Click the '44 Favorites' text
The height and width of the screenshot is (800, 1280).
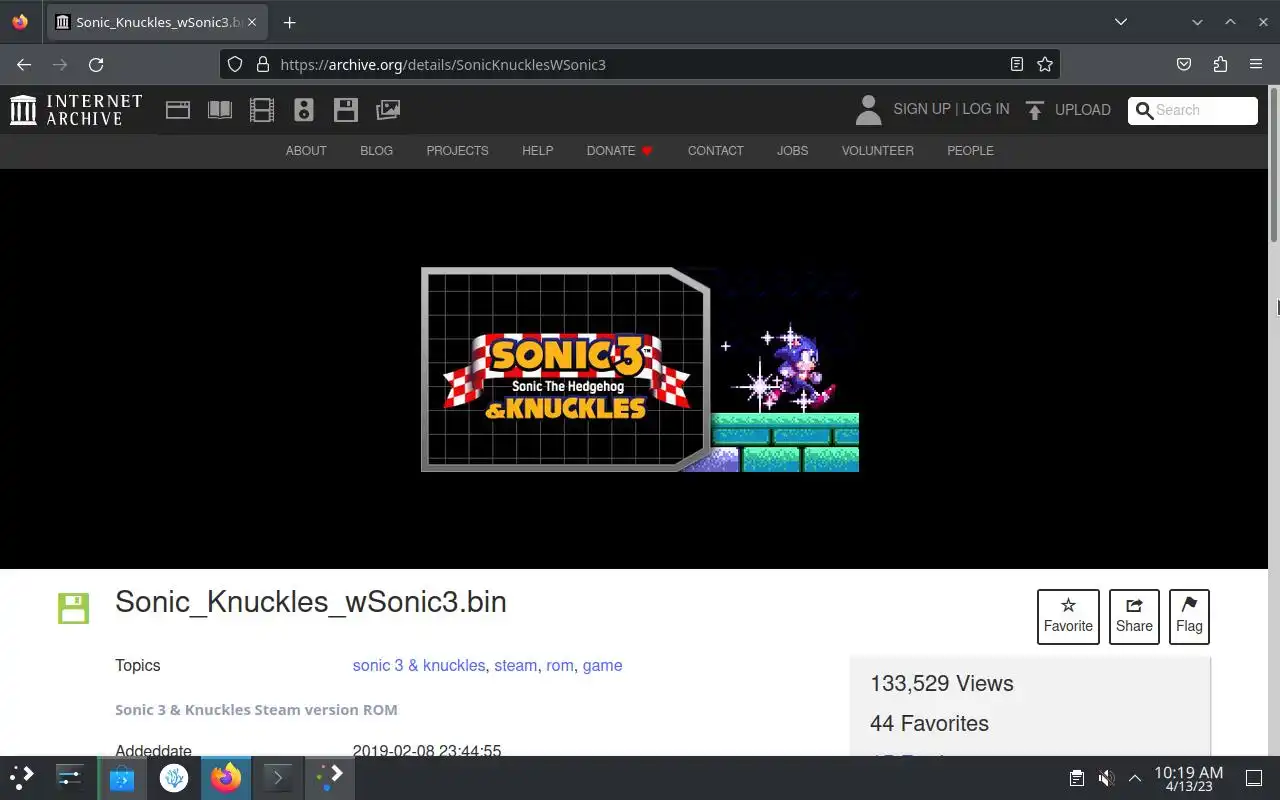click(x=929, y=724)
